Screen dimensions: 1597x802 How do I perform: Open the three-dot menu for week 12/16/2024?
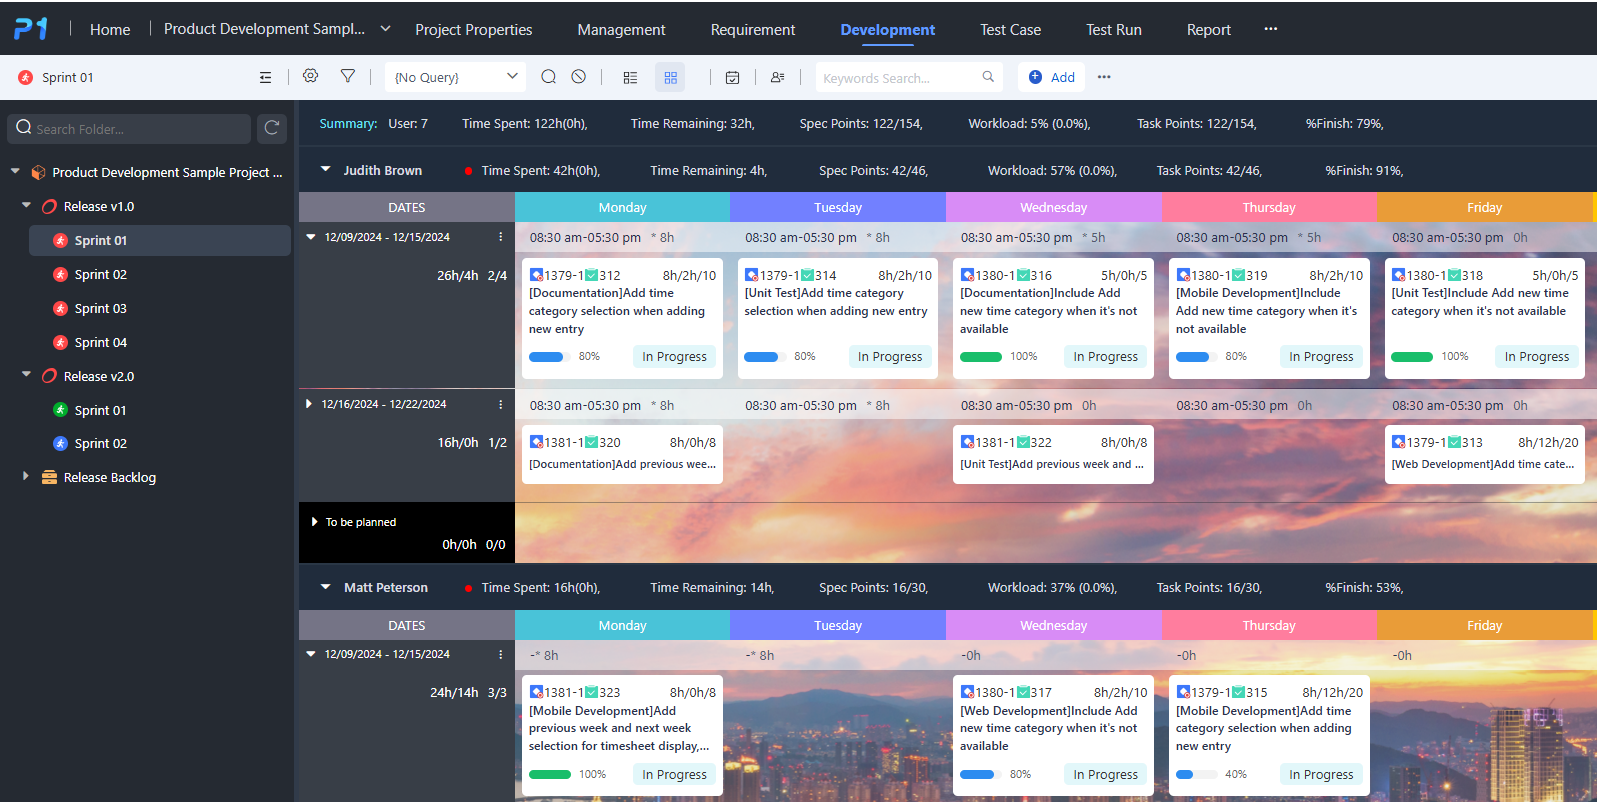coord(500,405)
